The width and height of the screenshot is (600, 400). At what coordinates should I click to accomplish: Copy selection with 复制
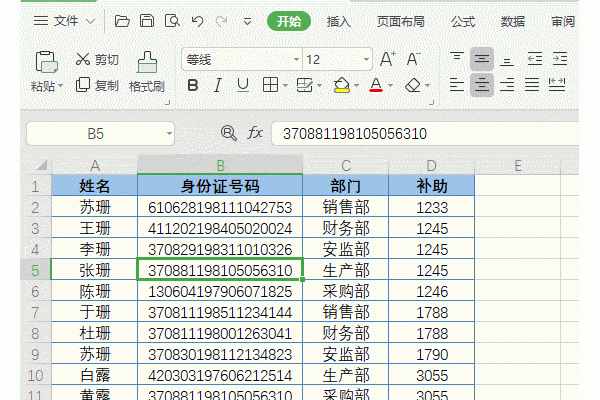click(x=97, y=85)
